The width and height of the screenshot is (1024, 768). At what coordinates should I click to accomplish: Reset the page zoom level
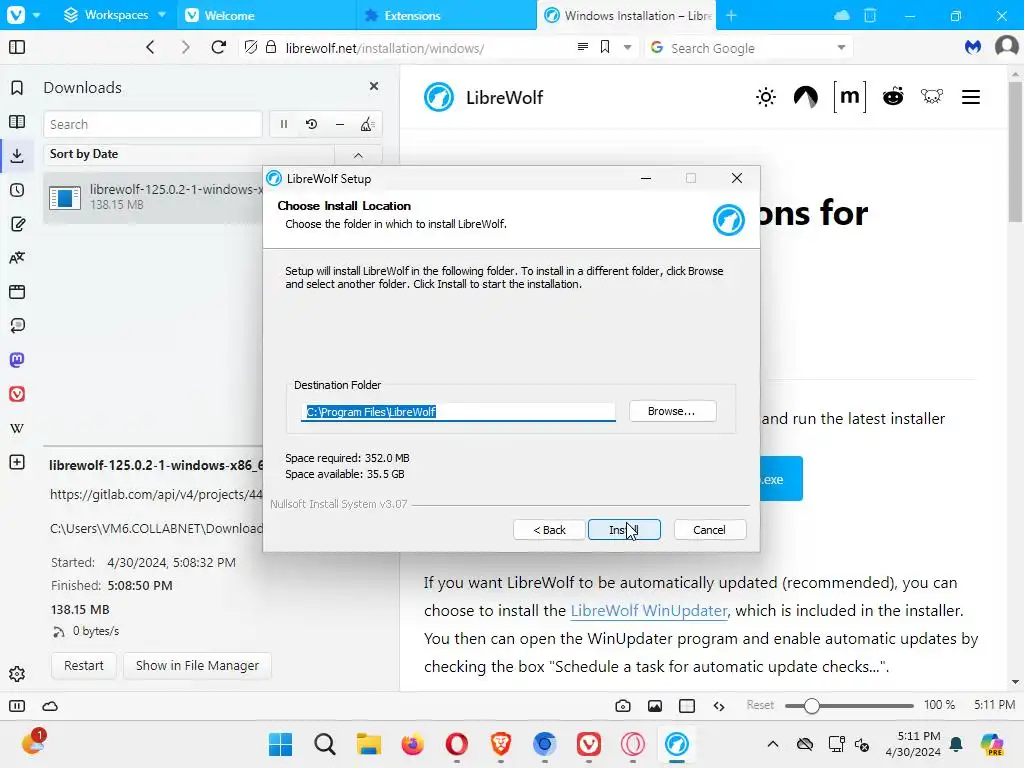pyautogui.click(x=760, y=705)
